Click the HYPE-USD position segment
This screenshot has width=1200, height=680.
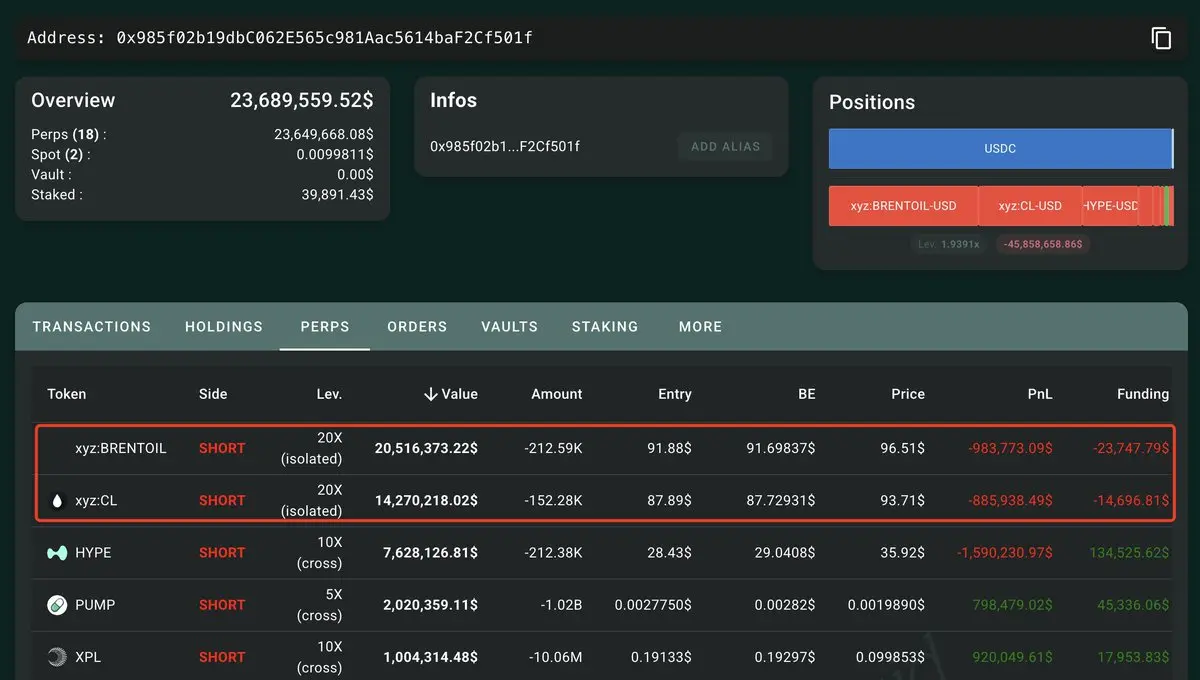point(1110,206)
